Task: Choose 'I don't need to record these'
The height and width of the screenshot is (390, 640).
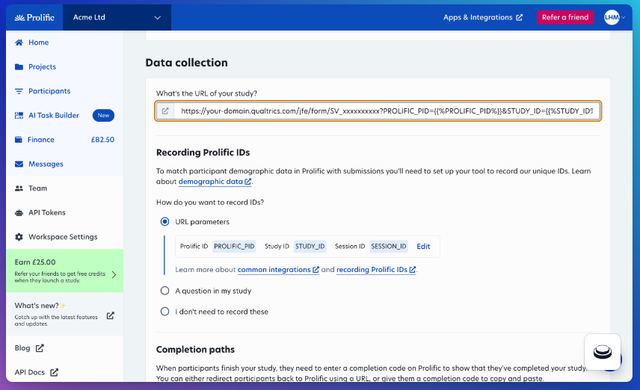Action: 164,311
